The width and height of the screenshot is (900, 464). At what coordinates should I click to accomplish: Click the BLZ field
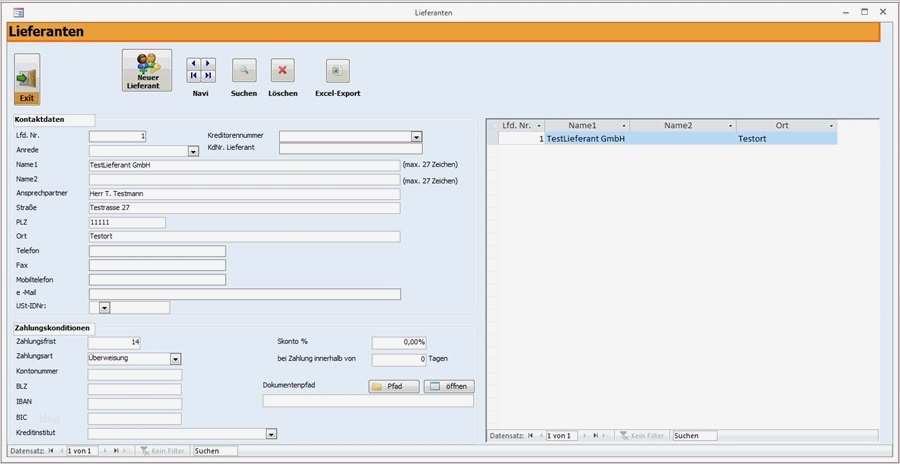coord(135,389)
